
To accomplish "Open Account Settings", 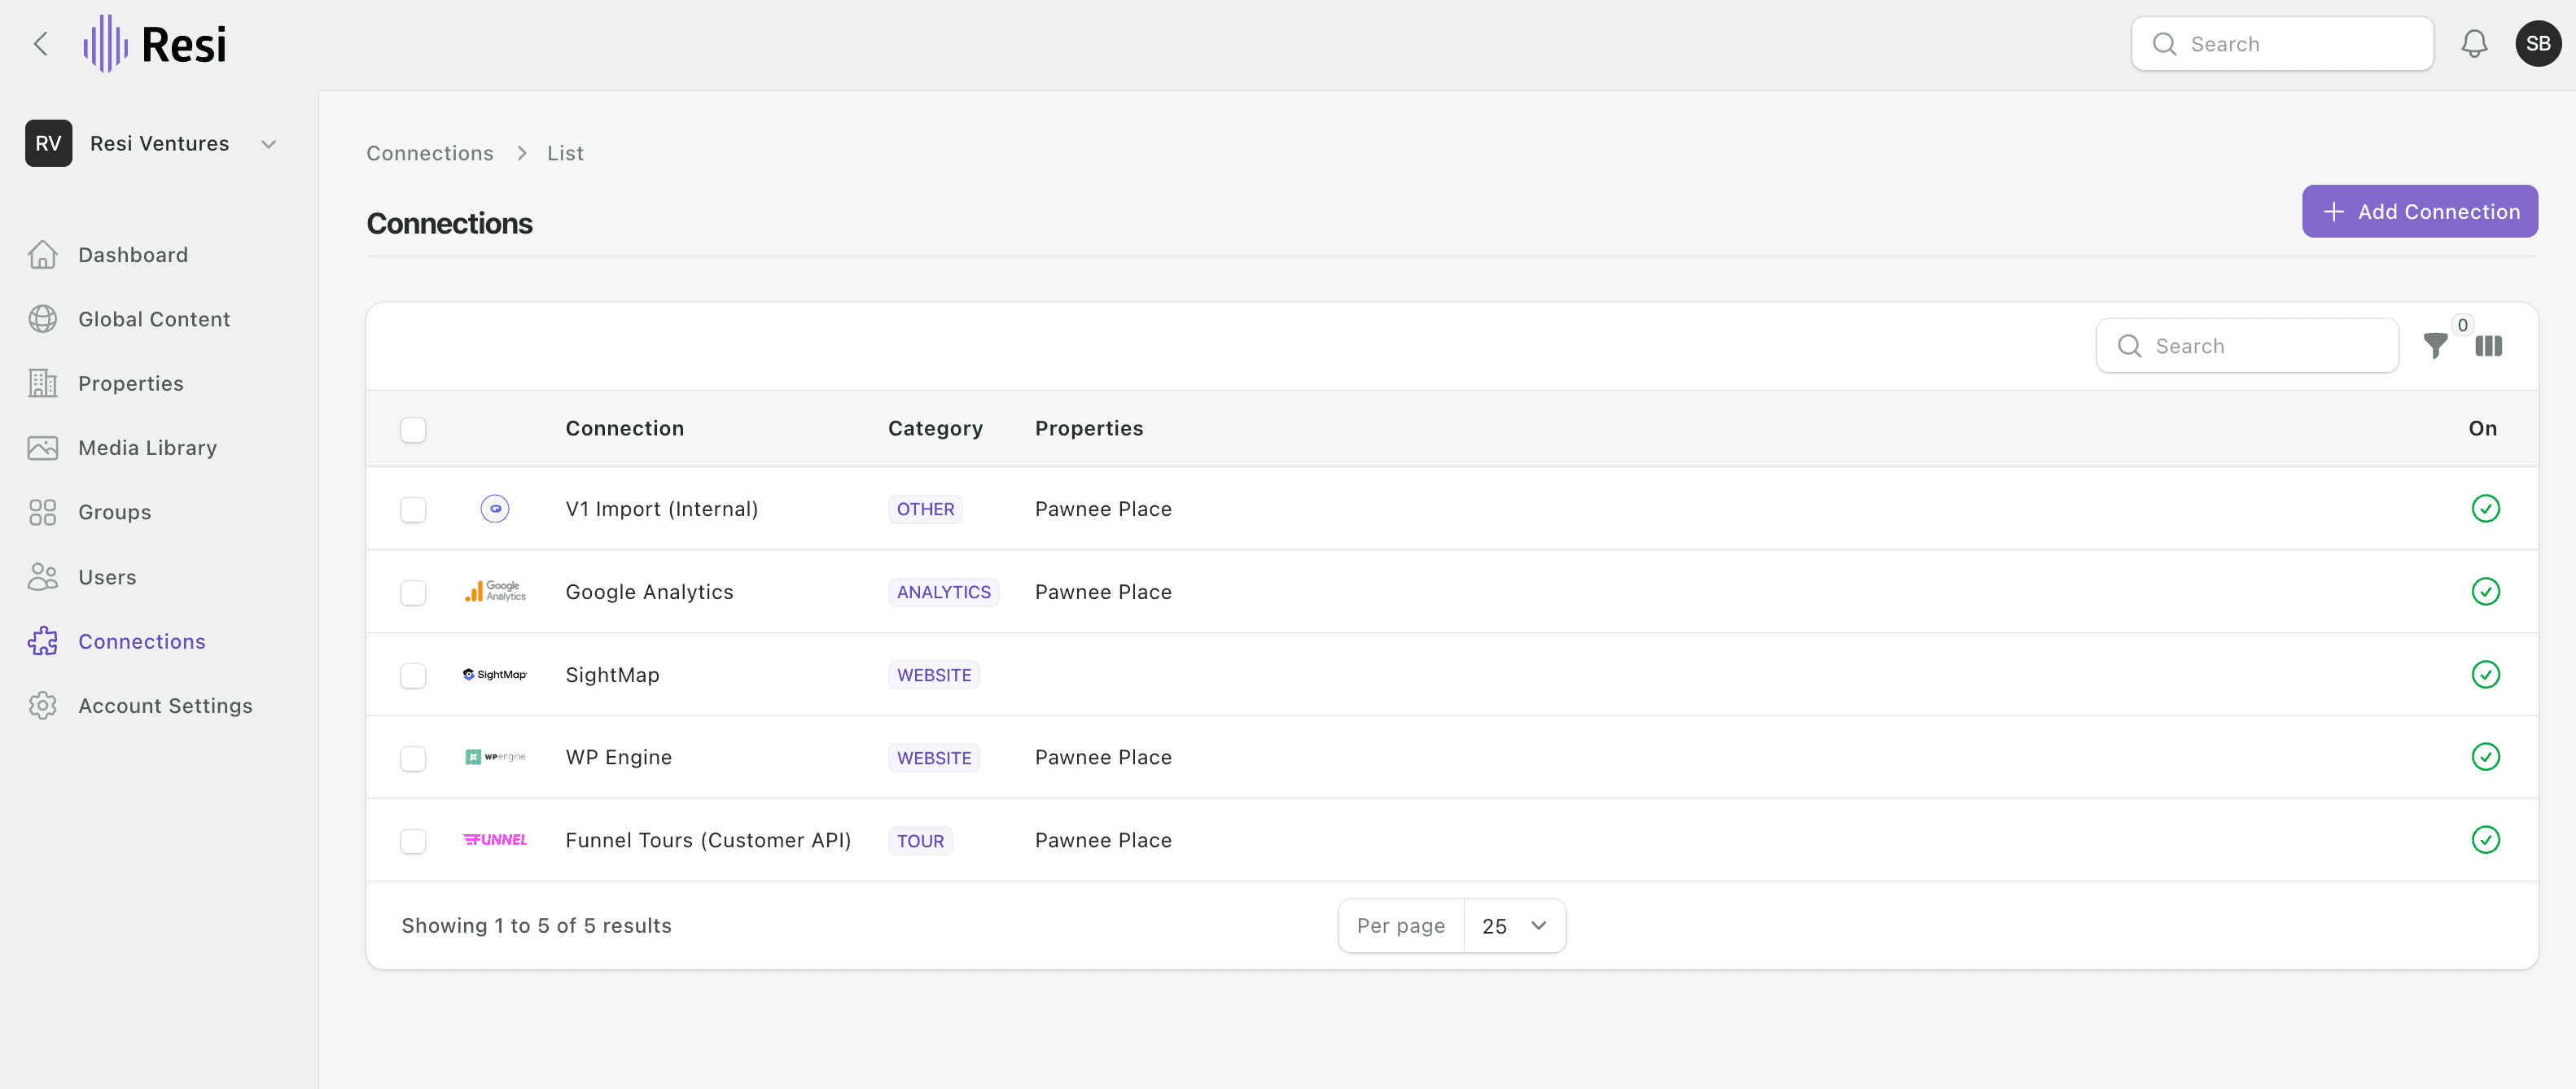I will click(x=140, y=706).
